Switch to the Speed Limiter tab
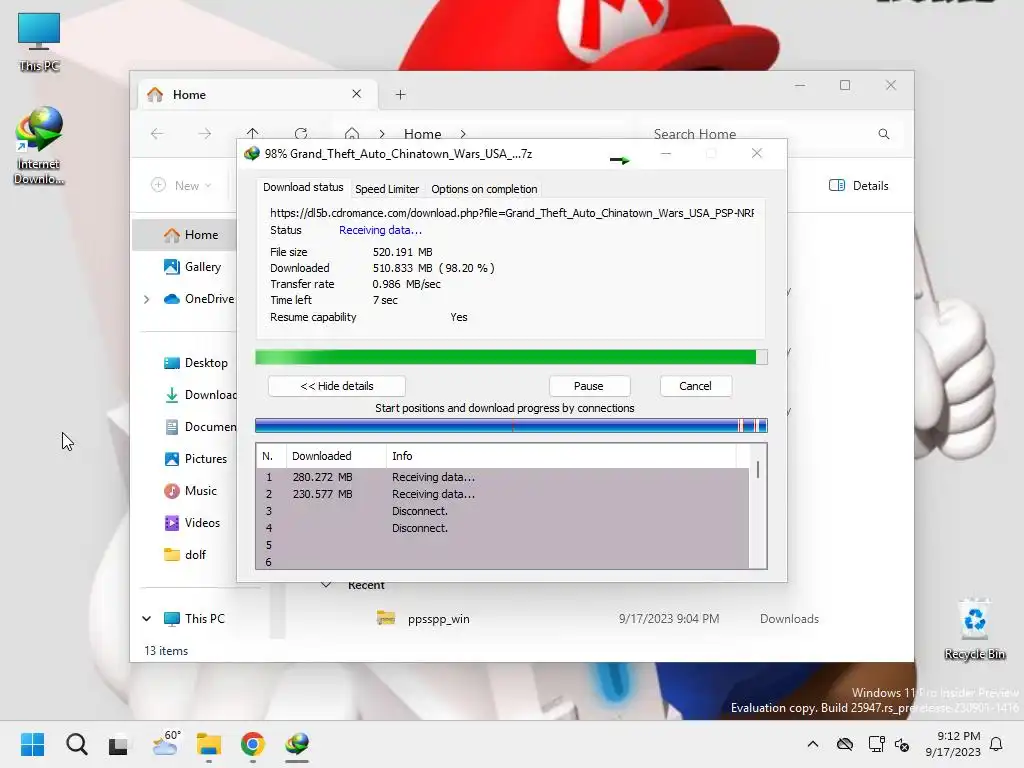The image size is (1024, 768). [x=387, y=189]
